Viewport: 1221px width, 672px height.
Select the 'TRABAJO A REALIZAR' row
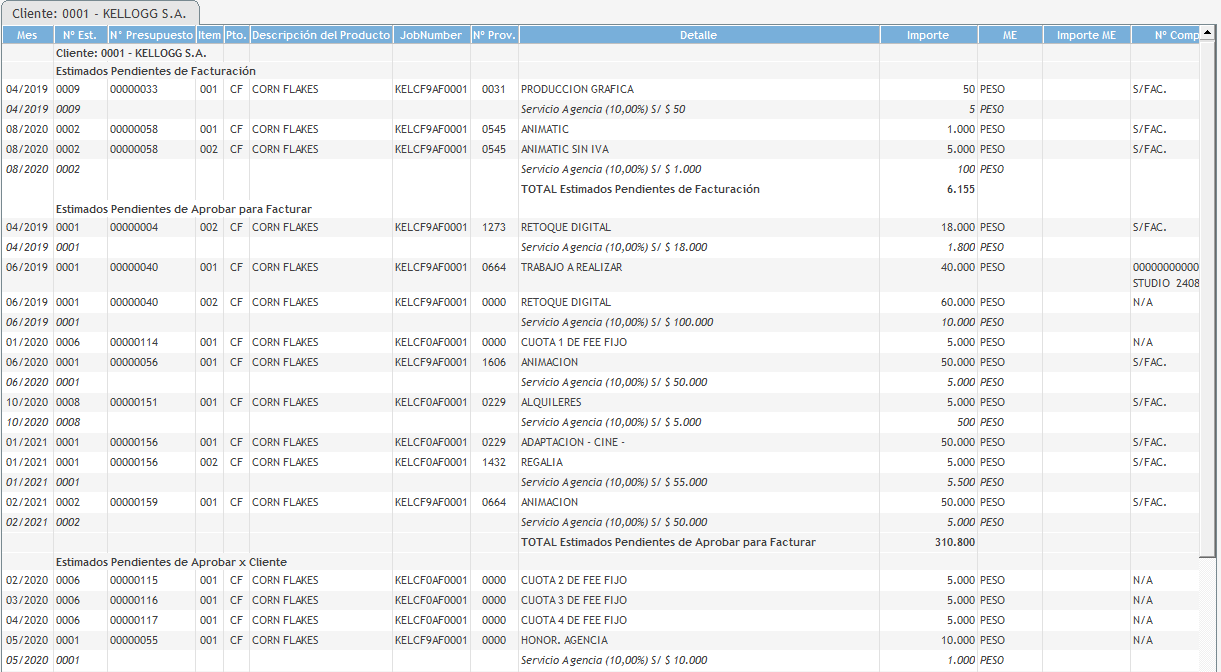coord(572,267)
